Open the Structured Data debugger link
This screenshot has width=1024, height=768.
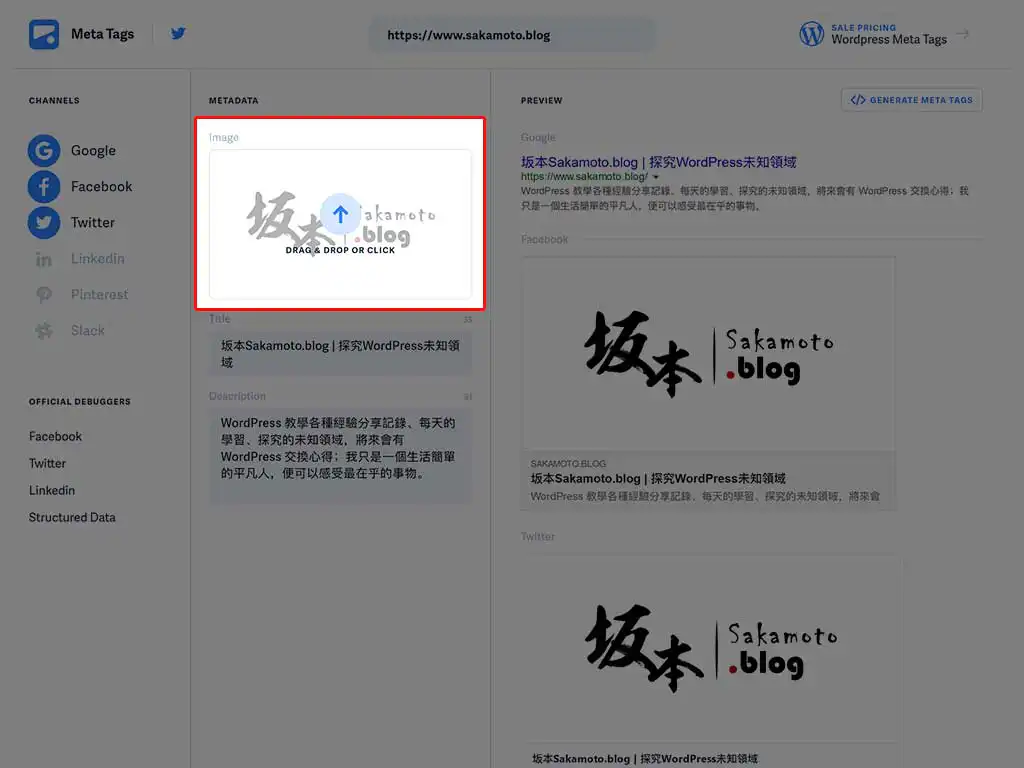pos(72,518)
